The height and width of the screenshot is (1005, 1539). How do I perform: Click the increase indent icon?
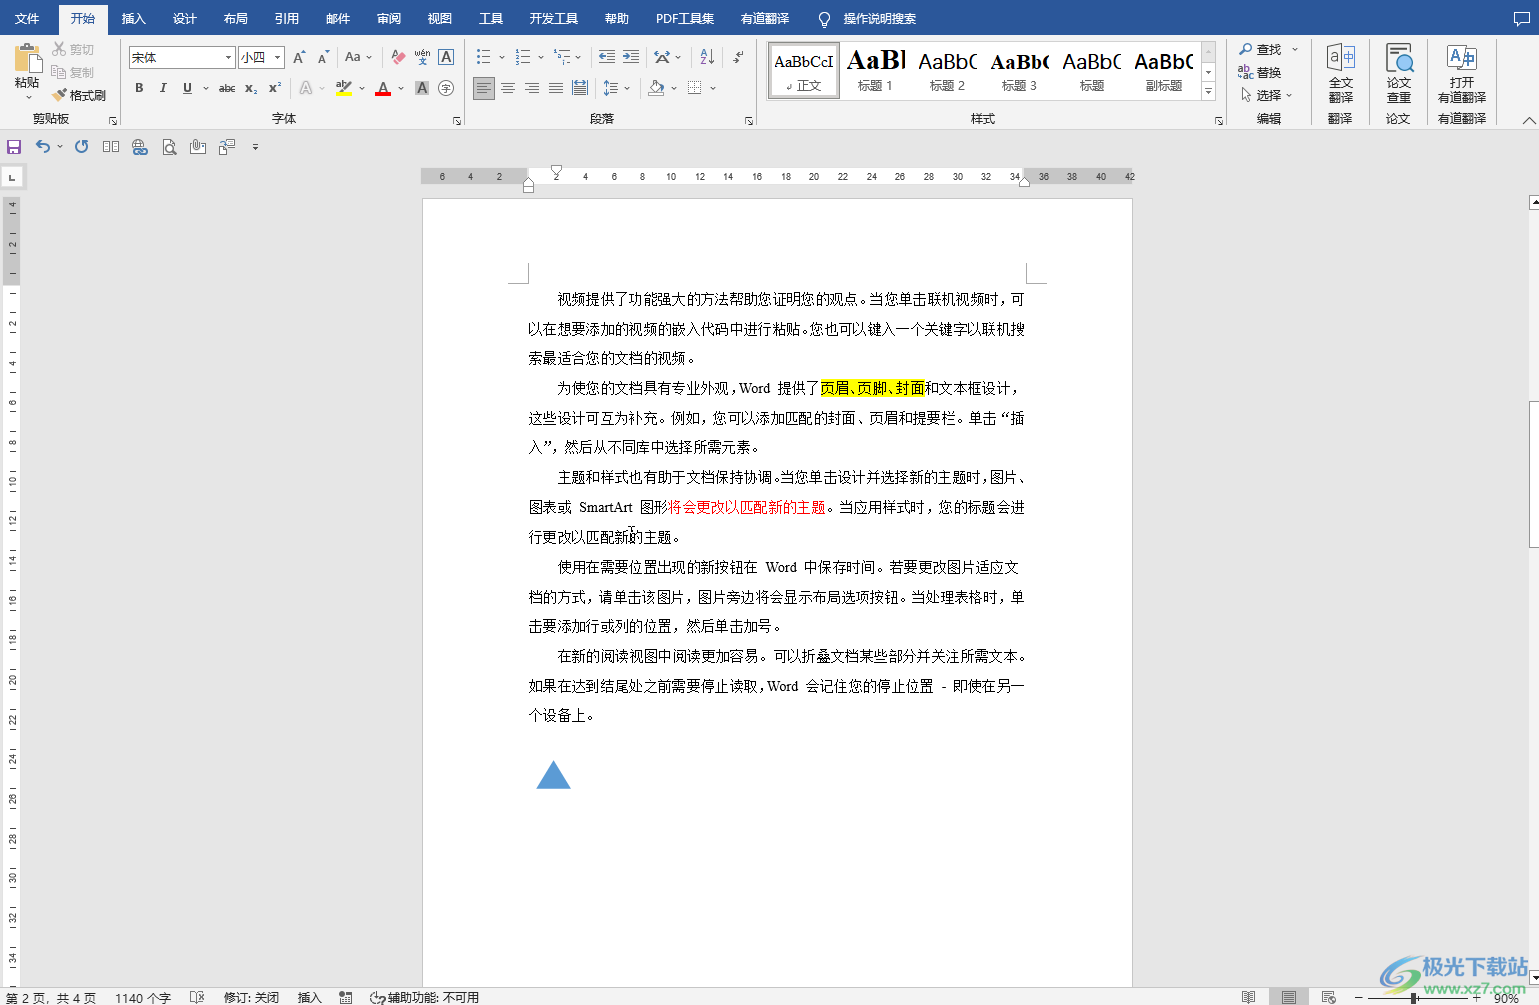coord(631,57)
